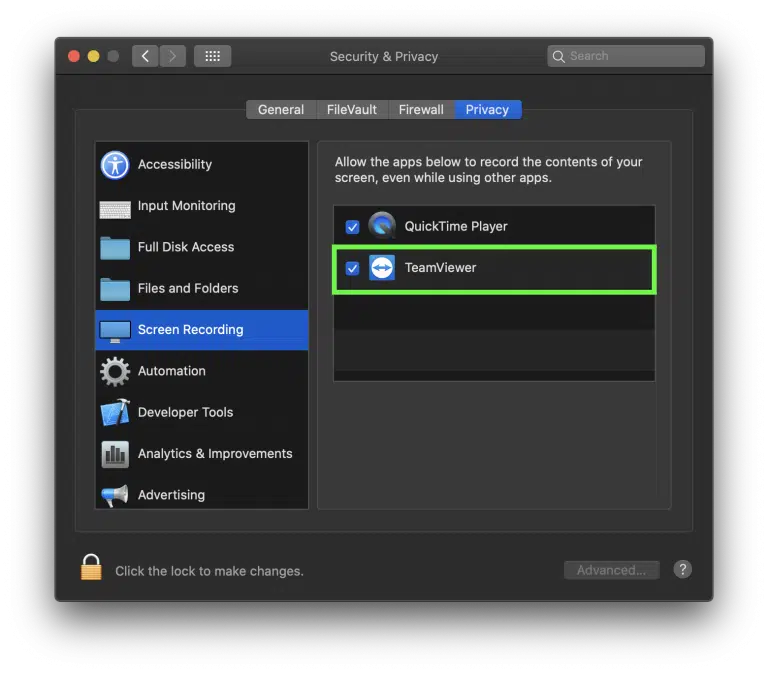
Task: Uncheck the QuickTime Player checkbox
Action: (352, 227)
